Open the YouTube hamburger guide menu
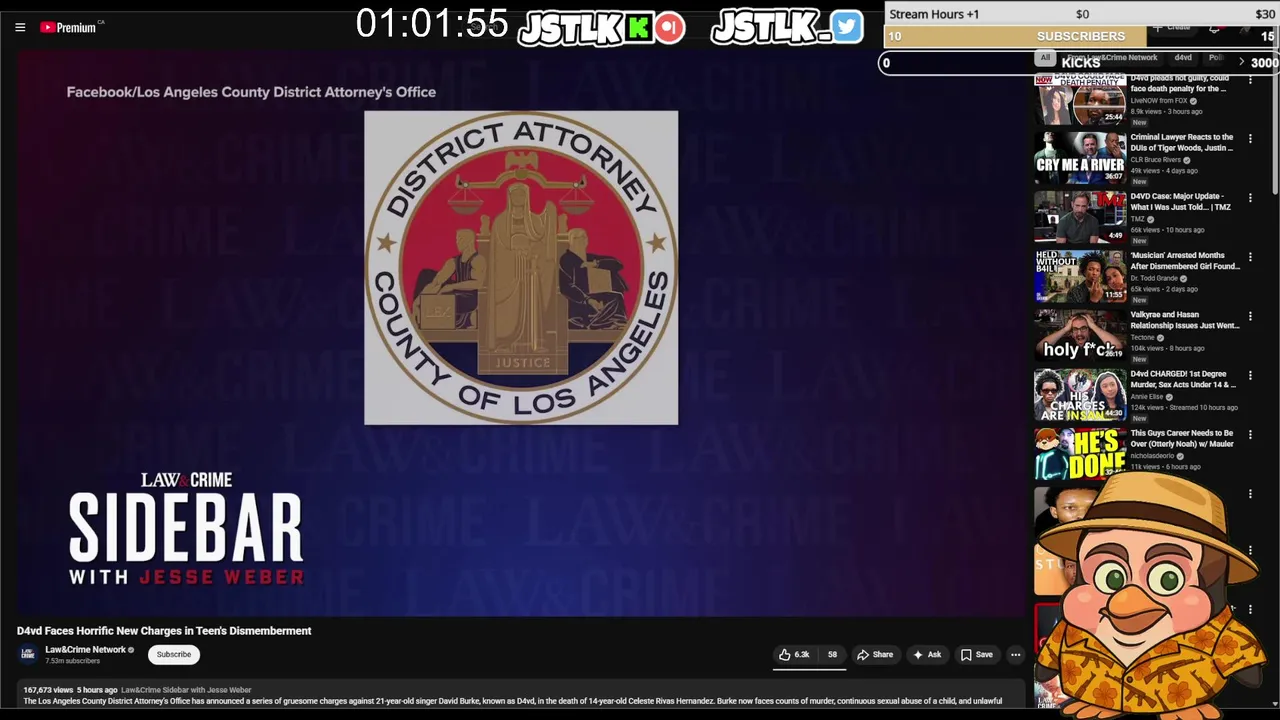Viewport: 1280px width, 720px height. (20, 27)
